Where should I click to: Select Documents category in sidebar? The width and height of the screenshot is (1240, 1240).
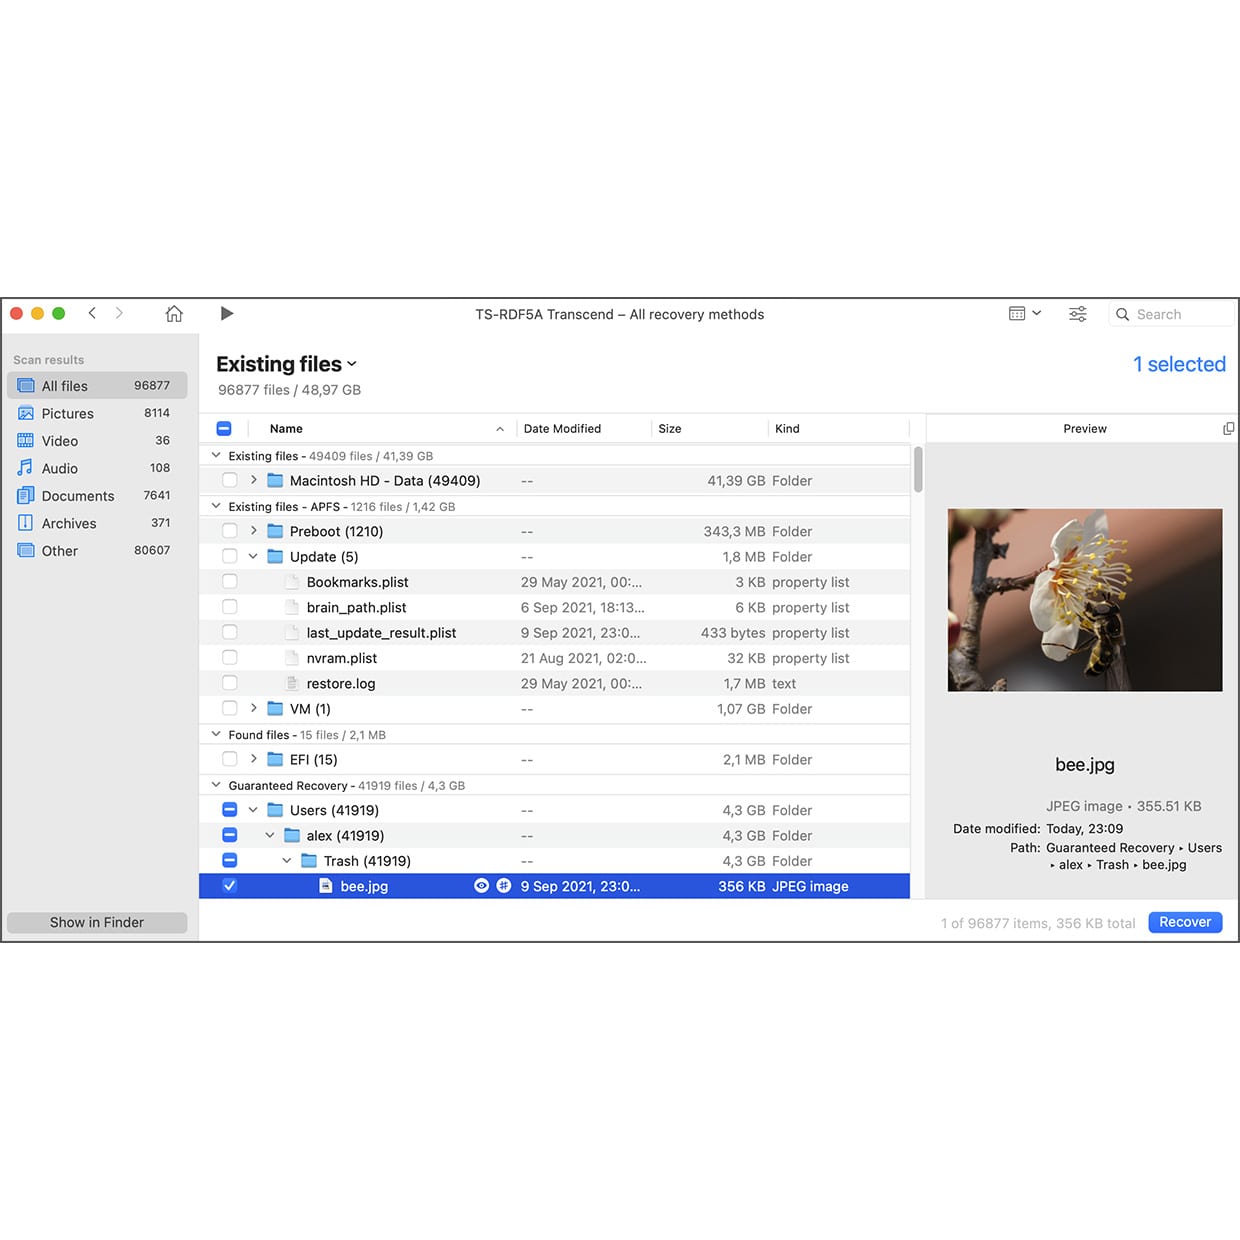[97, 496]
